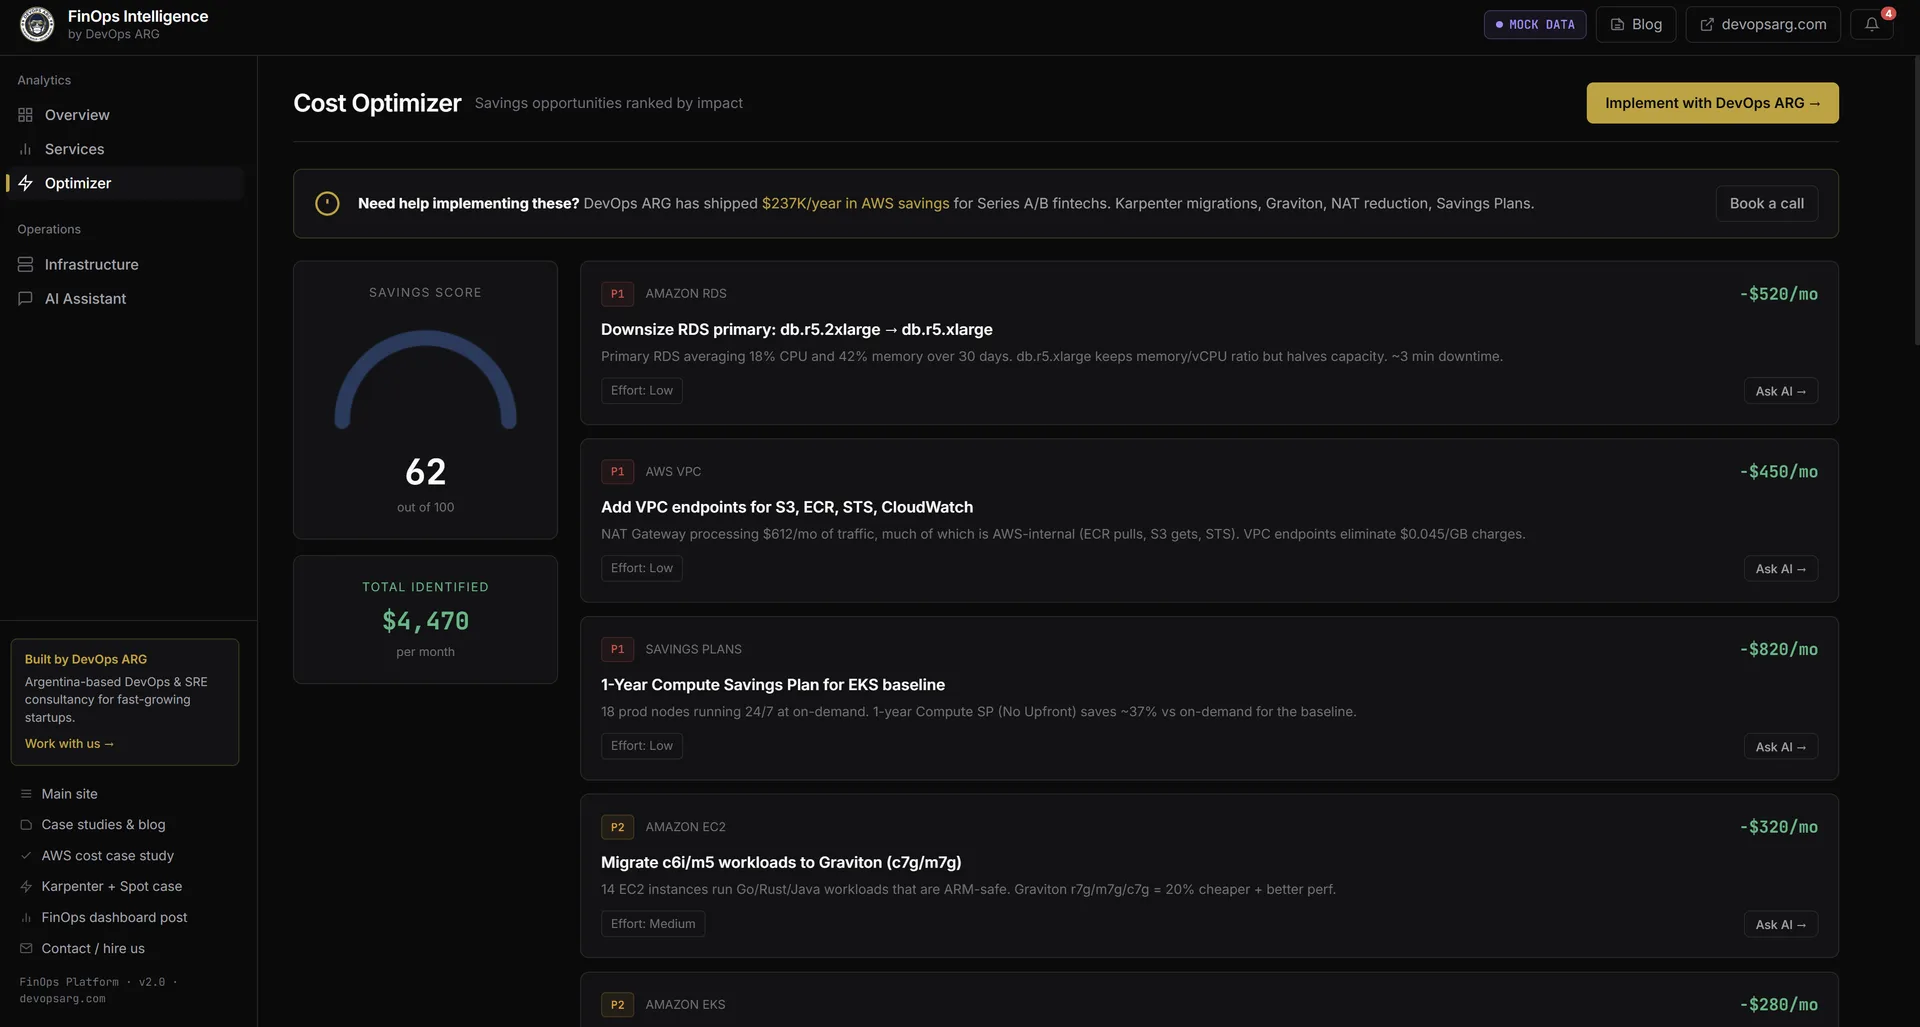Click Implement with DevOps ARG button
The height and width of the screenshot is (1027, 1920).
pyautogui.click(x=1712, y=103)
